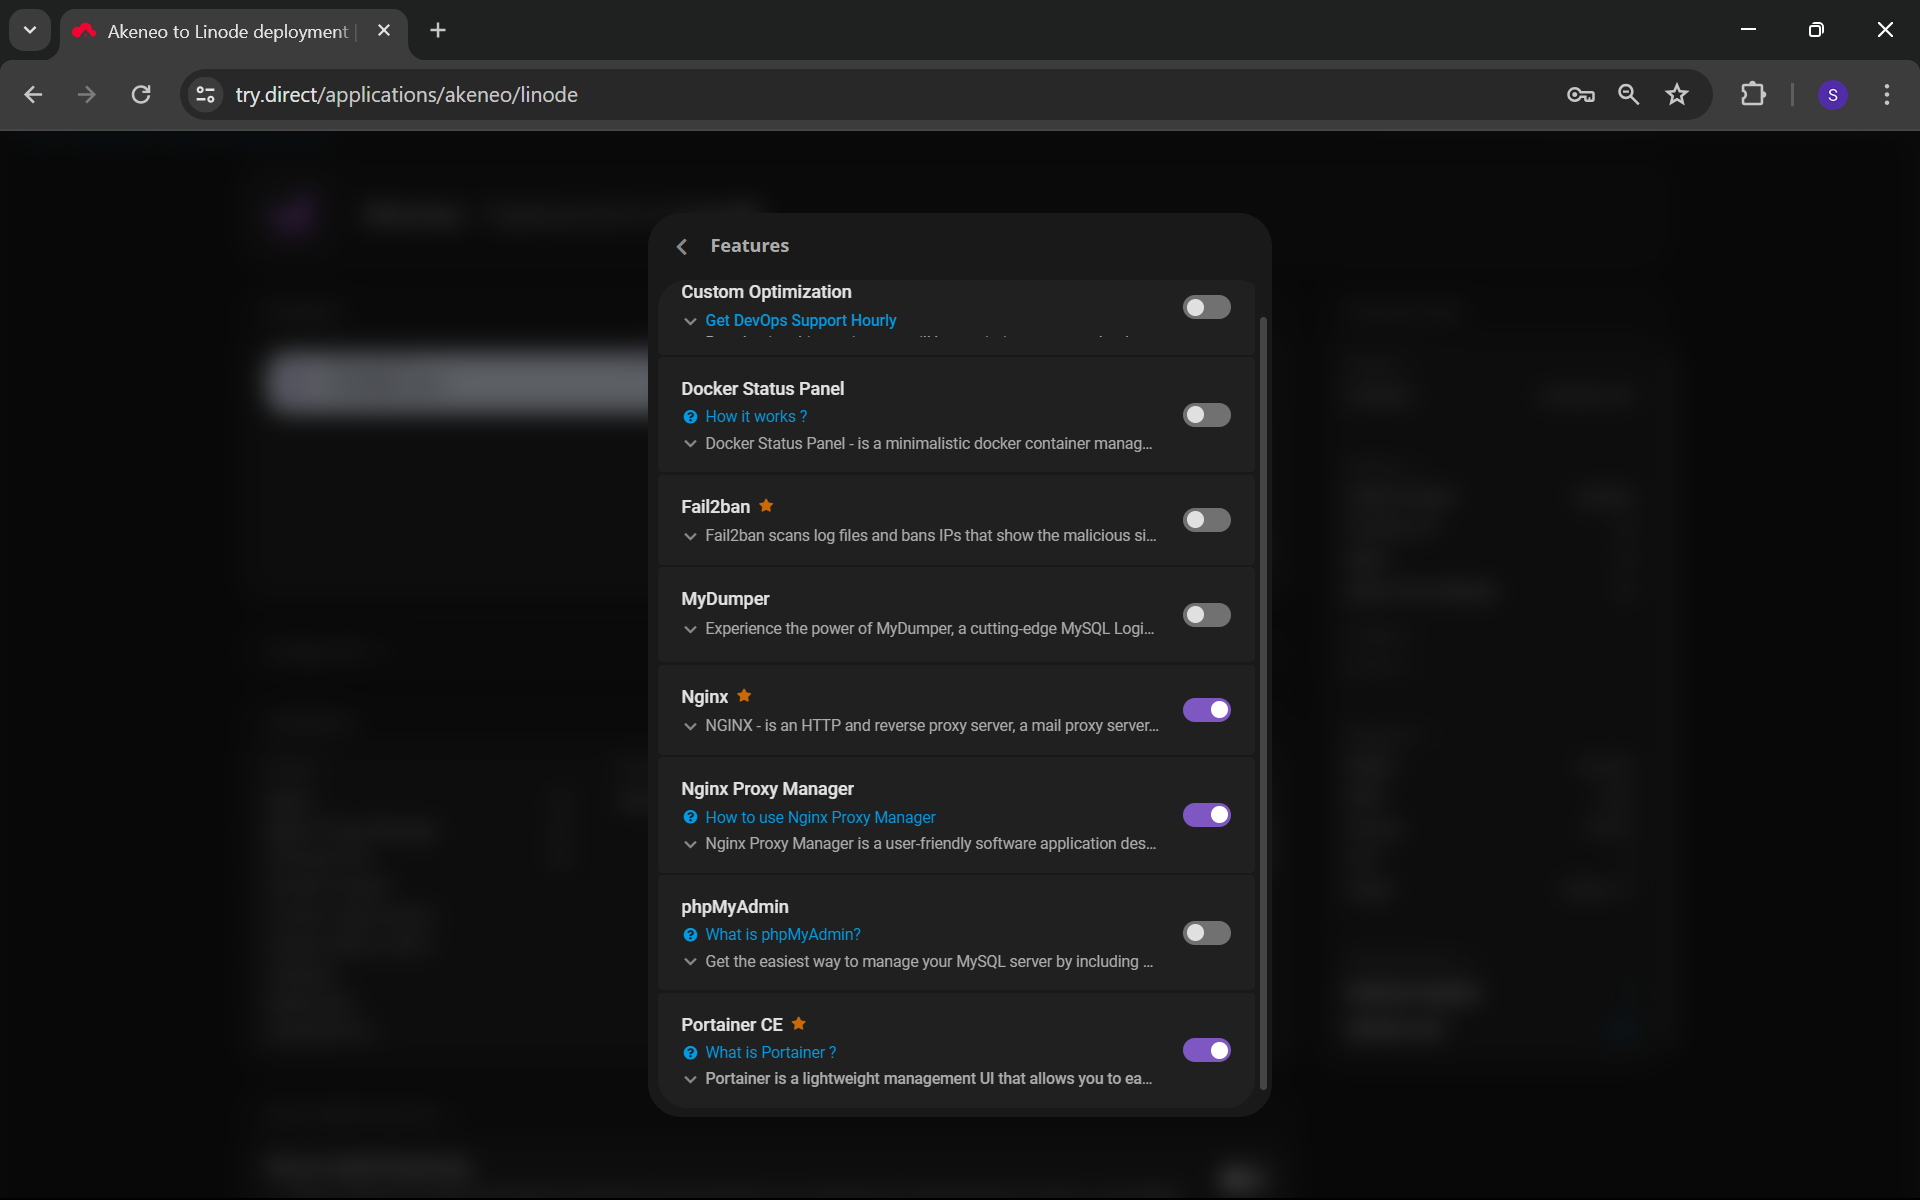Enable the Portainer CE feature toggle
Image resolution: width=1920 pixels, height=1200 pixels.
1207,1049
